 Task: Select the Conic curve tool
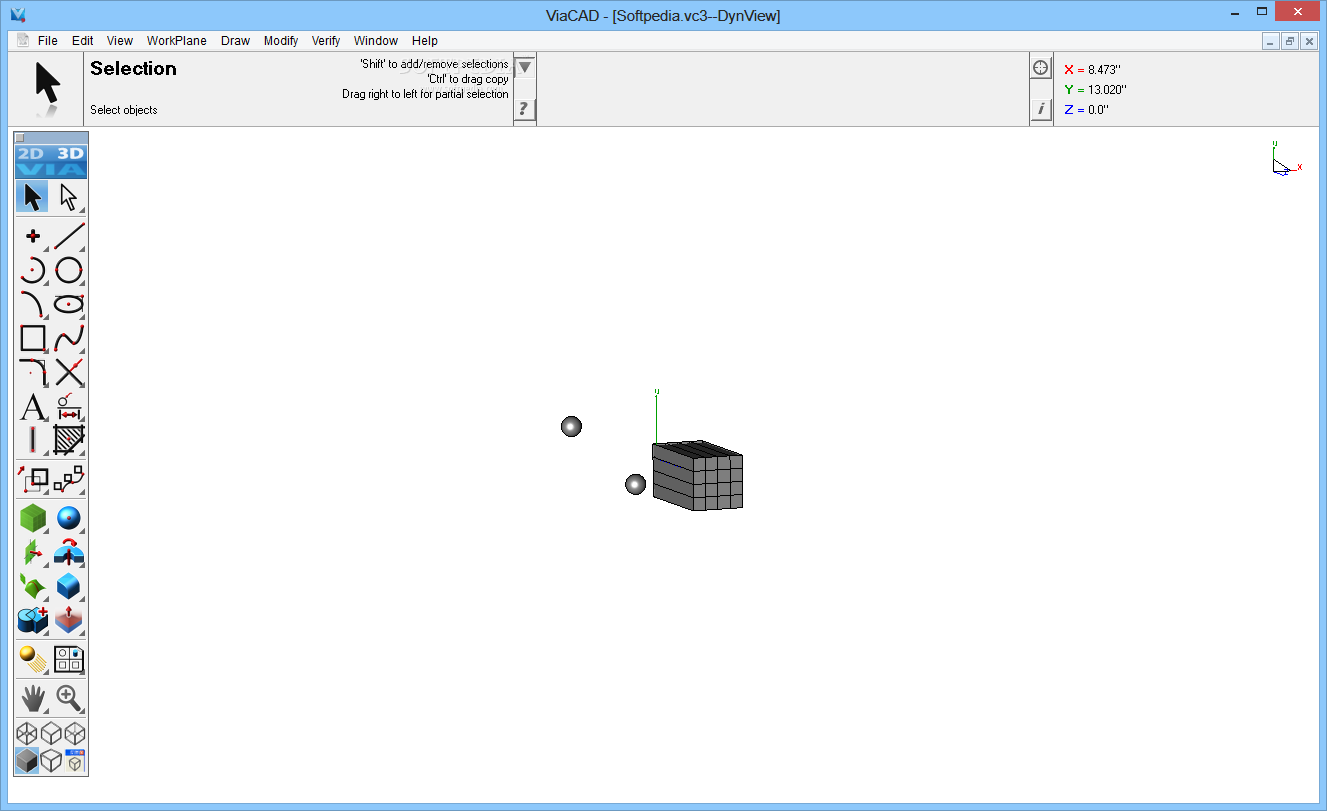[x=33, y=304]
